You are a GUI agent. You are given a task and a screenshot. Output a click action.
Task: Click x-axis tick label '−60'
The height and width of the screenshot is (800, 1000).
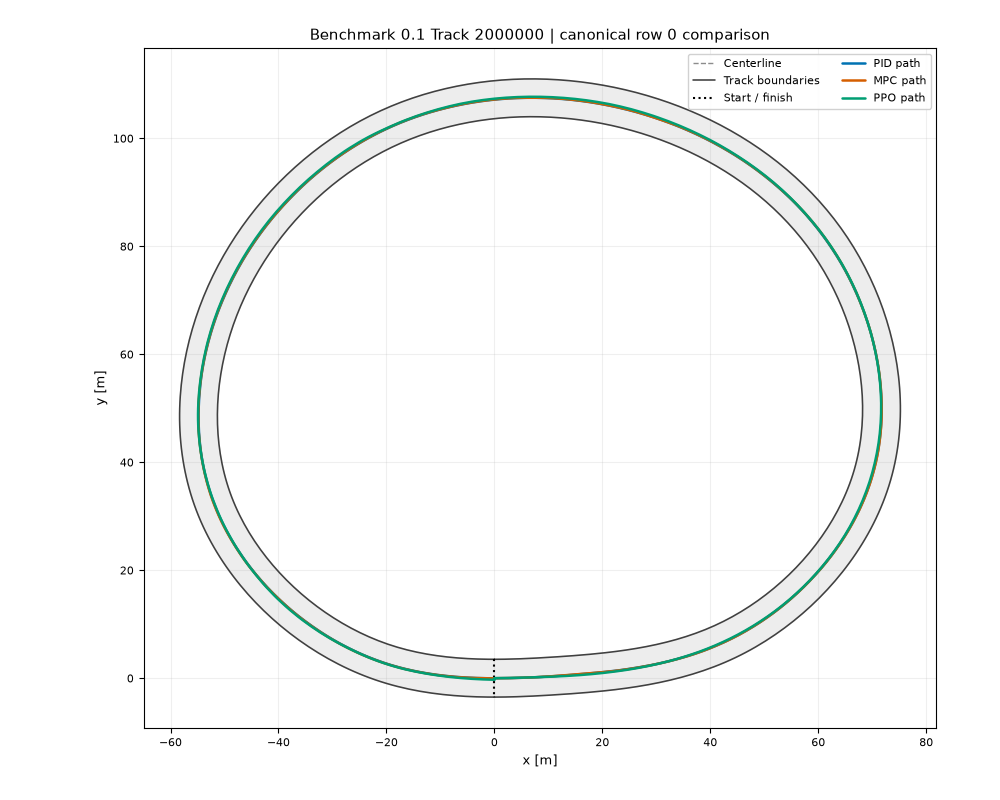(170, 742)
